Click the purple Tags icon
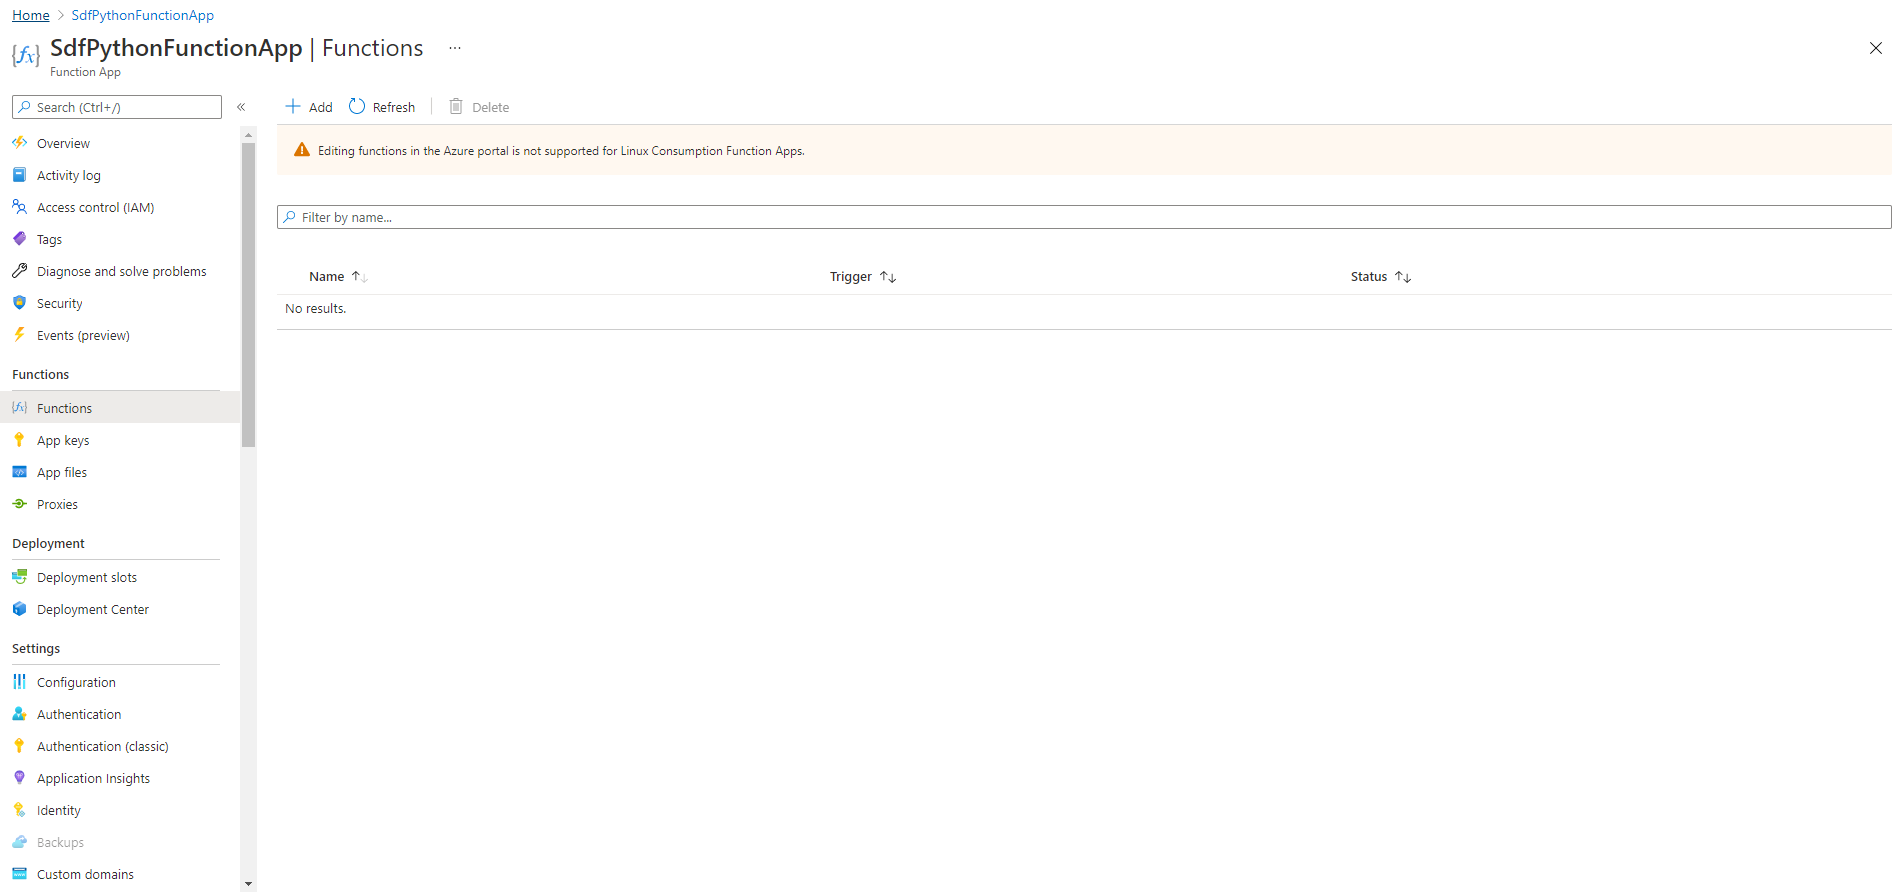 pyautogui.click(x=19, y=239)
